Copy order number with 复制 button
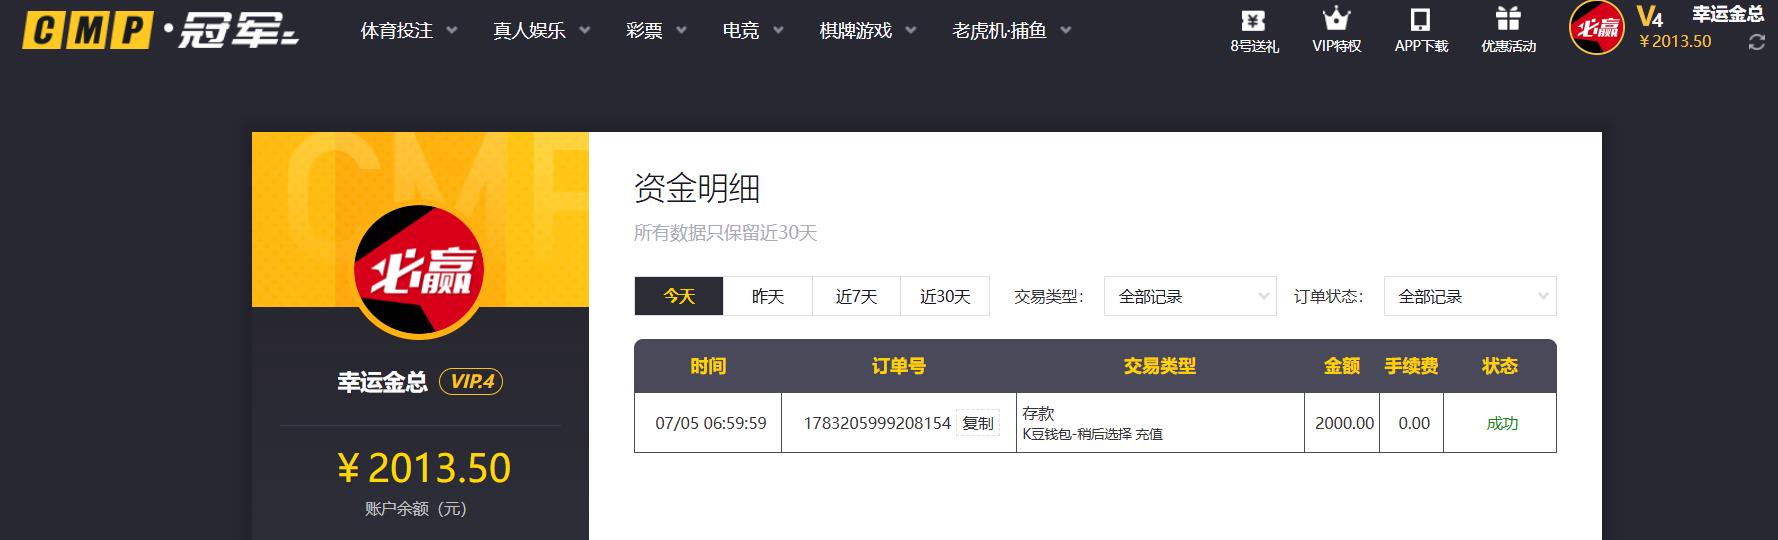Screen dimensions: 1778x540 [x=978, y=423]
